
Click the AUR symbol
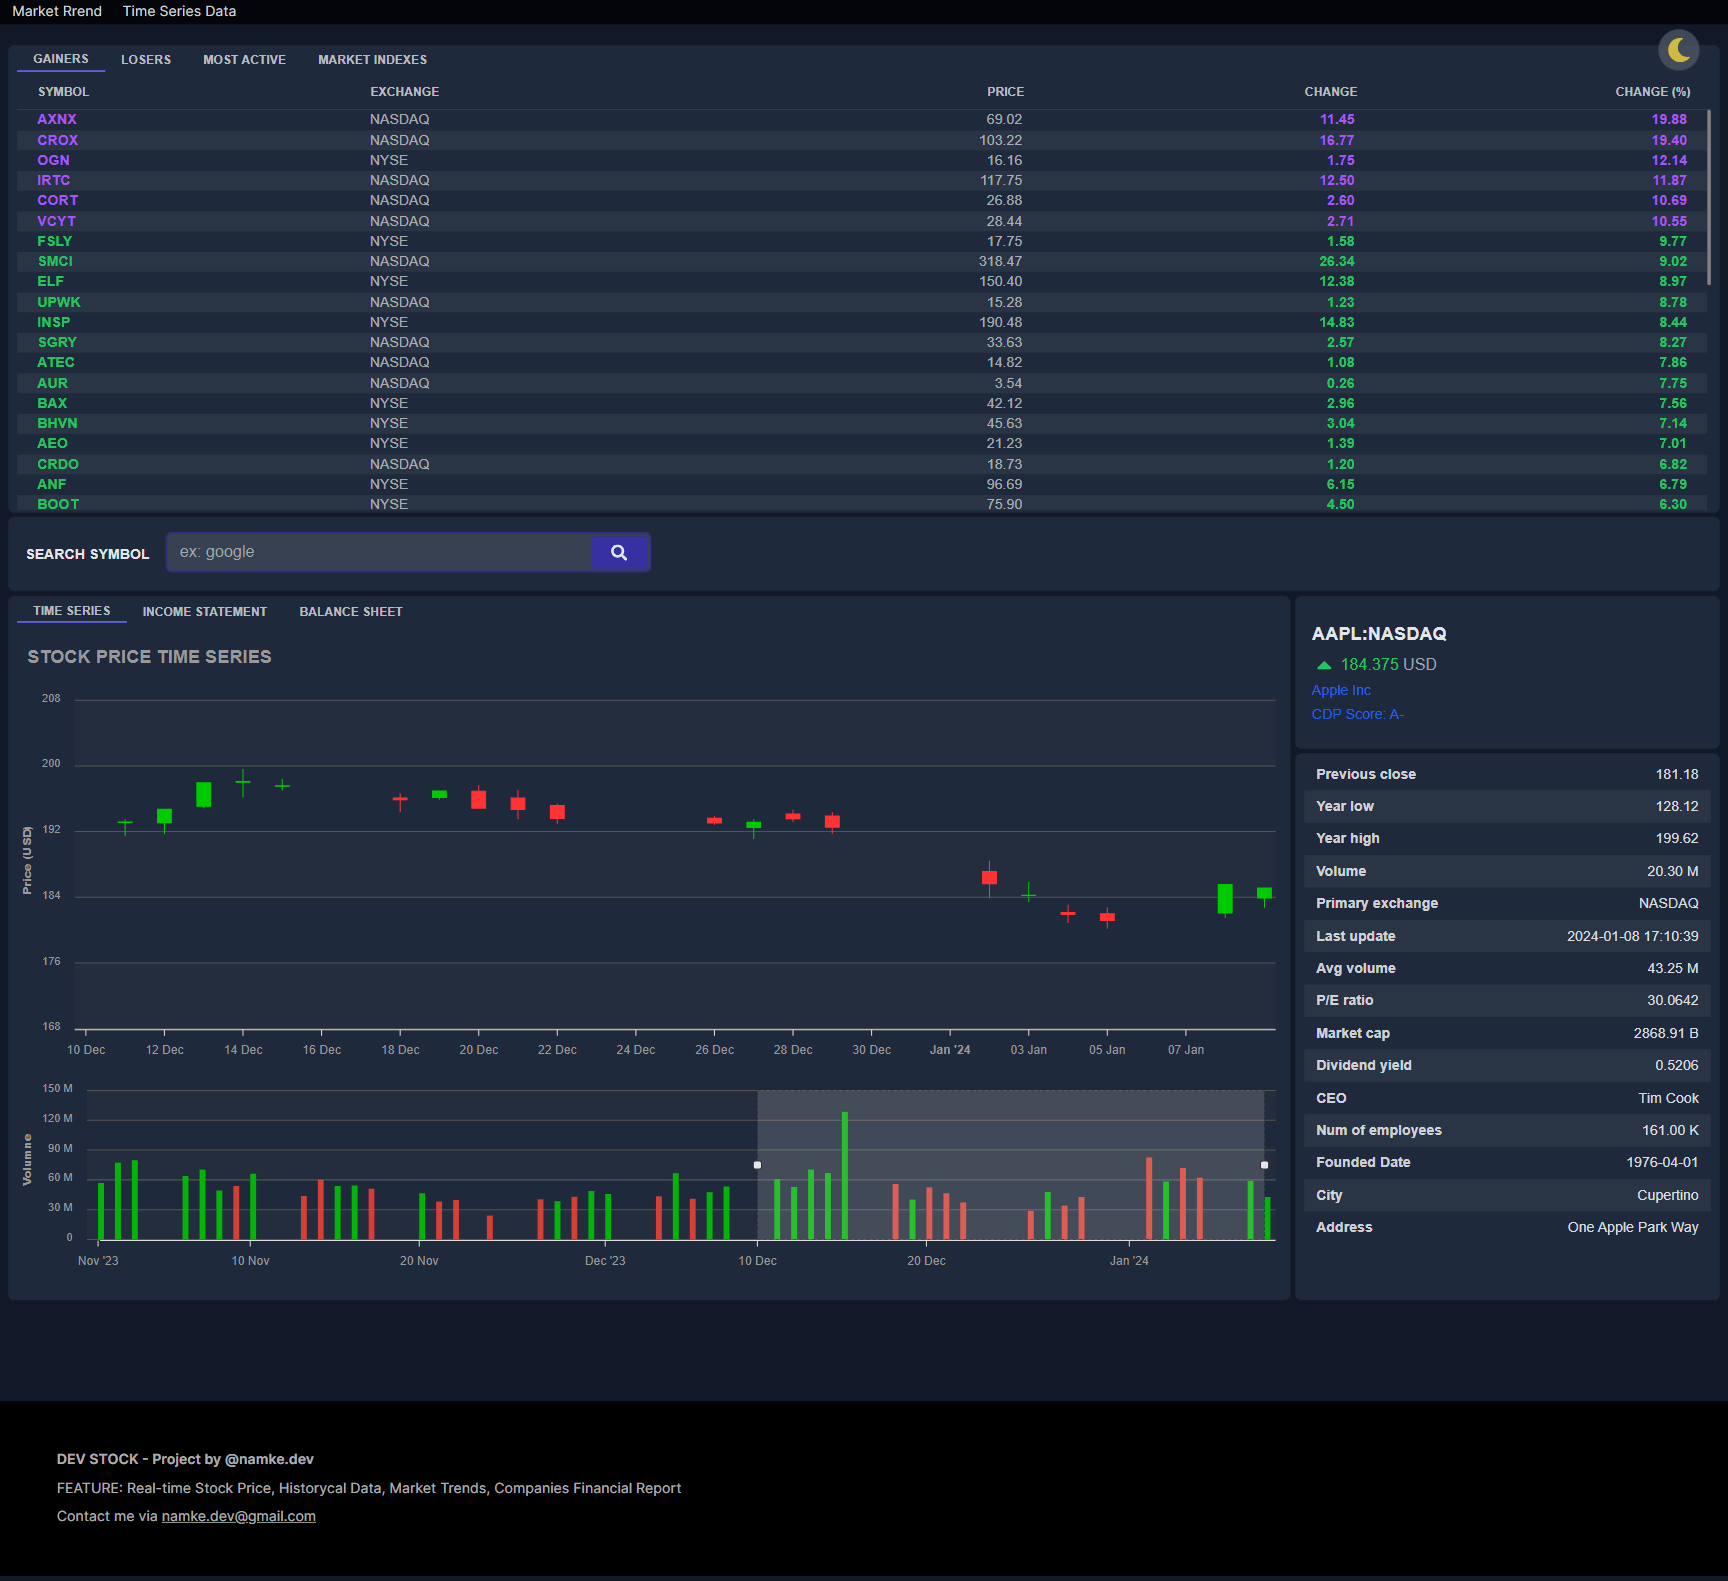coord(53,383)
